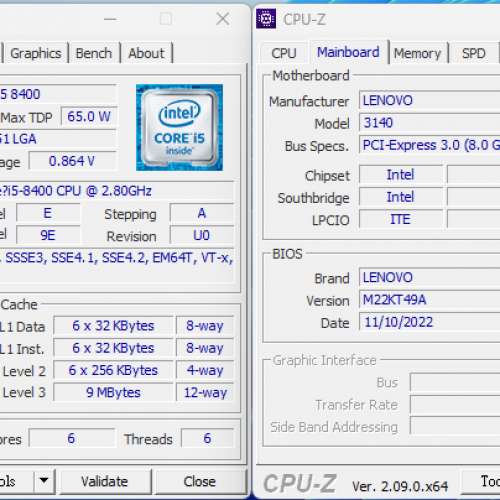Screen dimensions: 500x500
Task: Click the Cores count value 6
Action: pyautogui.click(x=71, y=438)
